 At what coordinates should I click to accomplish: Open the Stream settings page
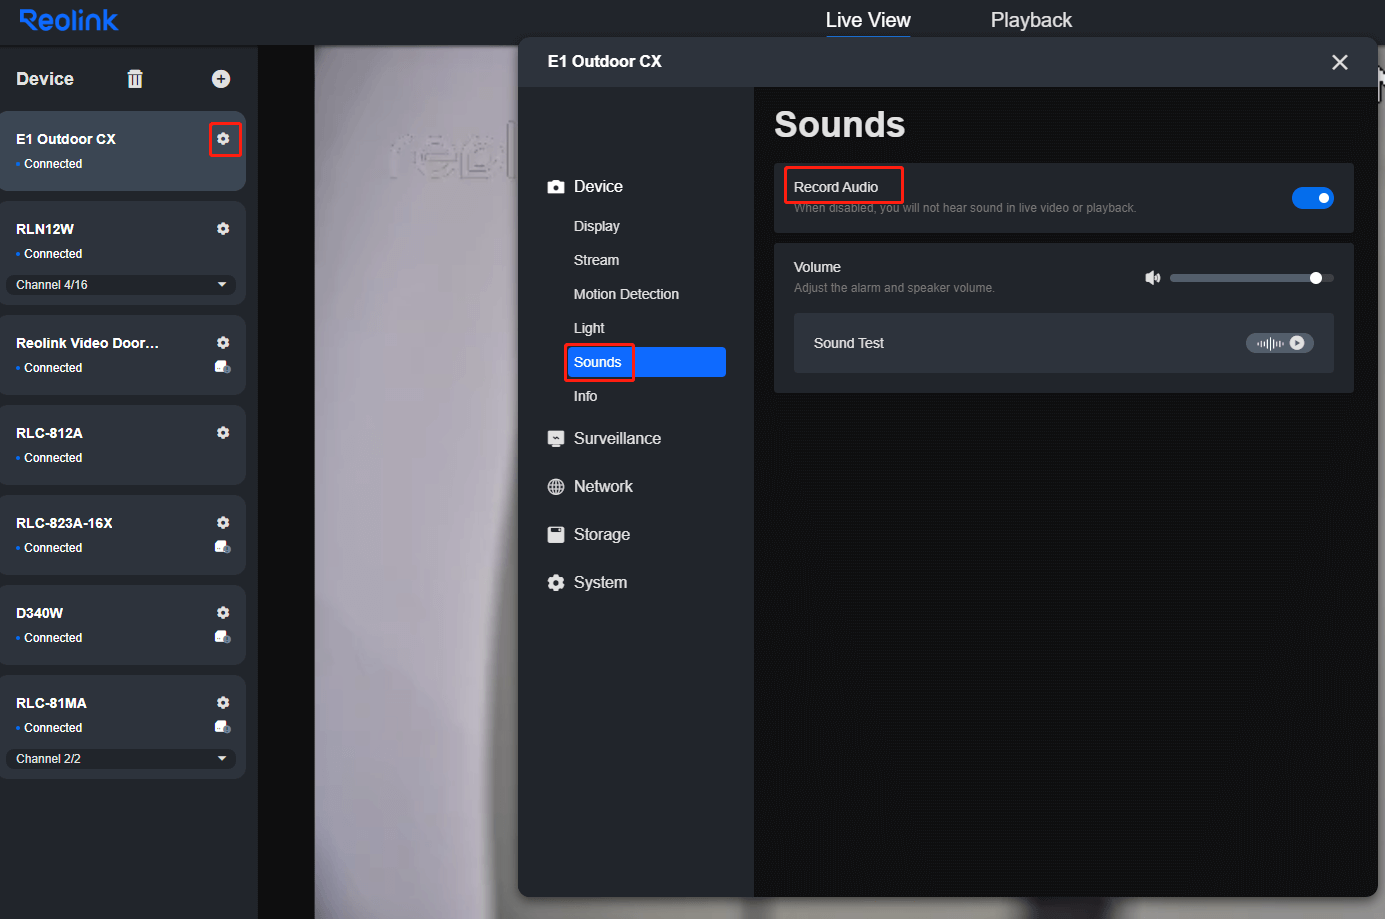(597, 260)
